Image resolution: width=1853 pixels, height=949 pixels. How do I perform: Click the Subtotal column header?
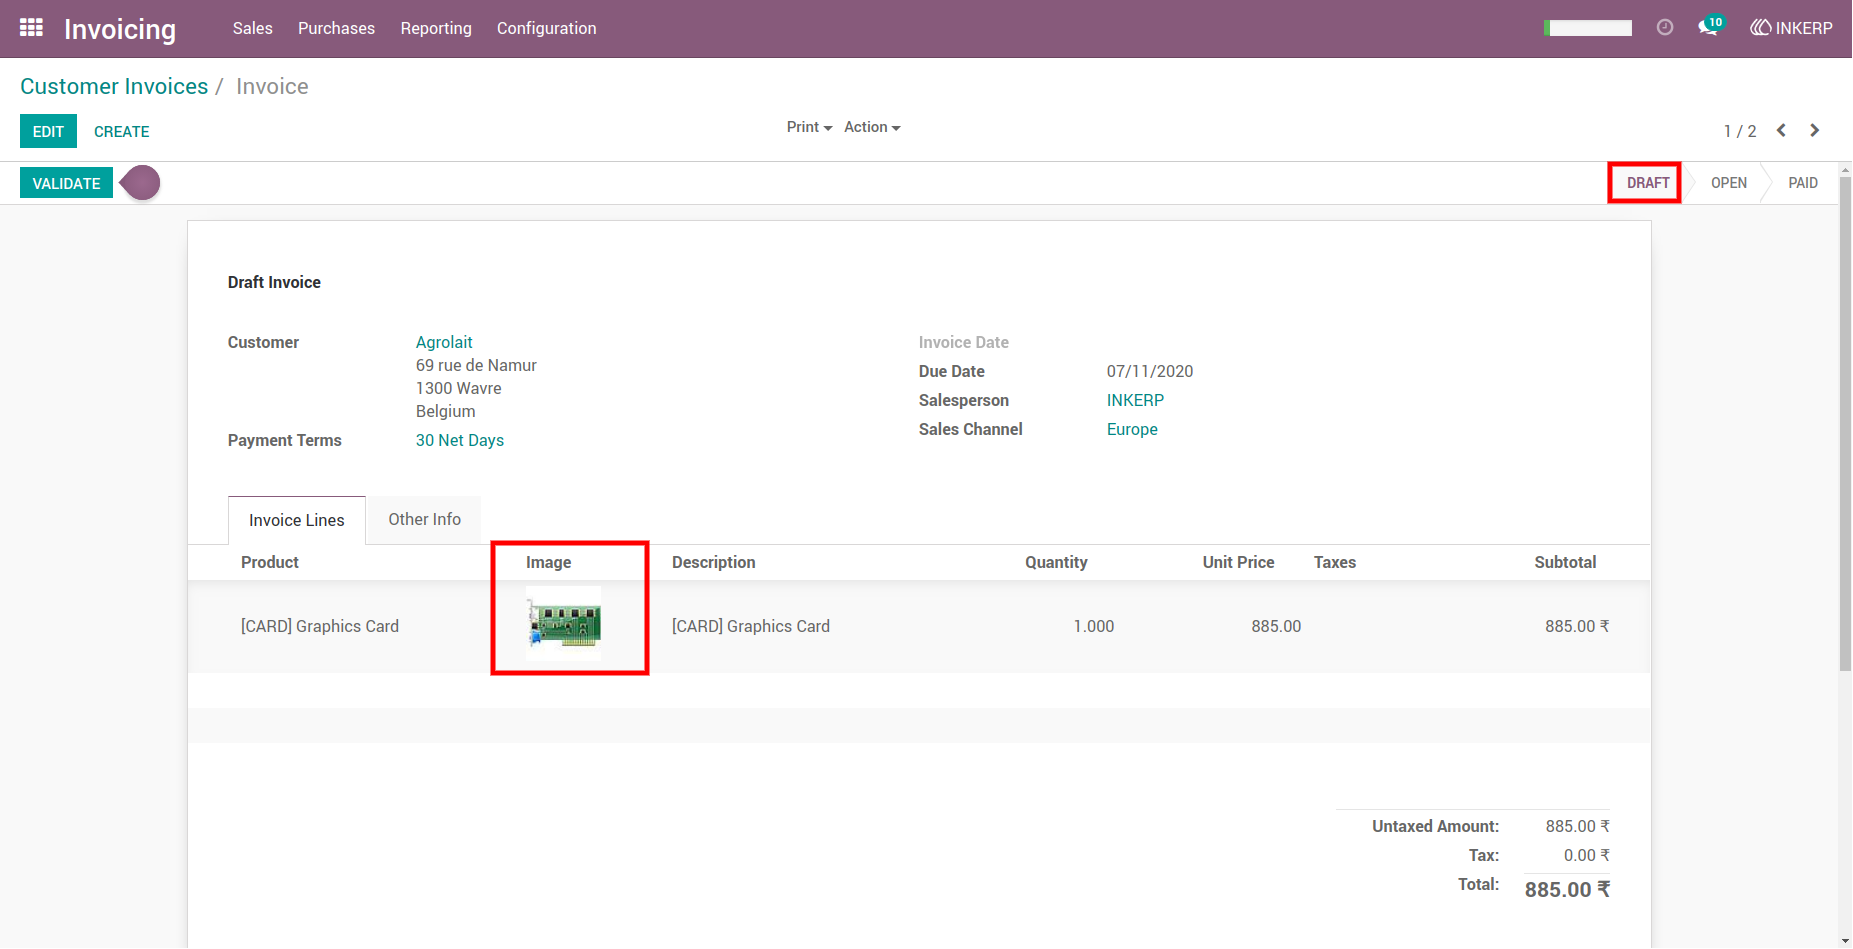pos(1565,562)
